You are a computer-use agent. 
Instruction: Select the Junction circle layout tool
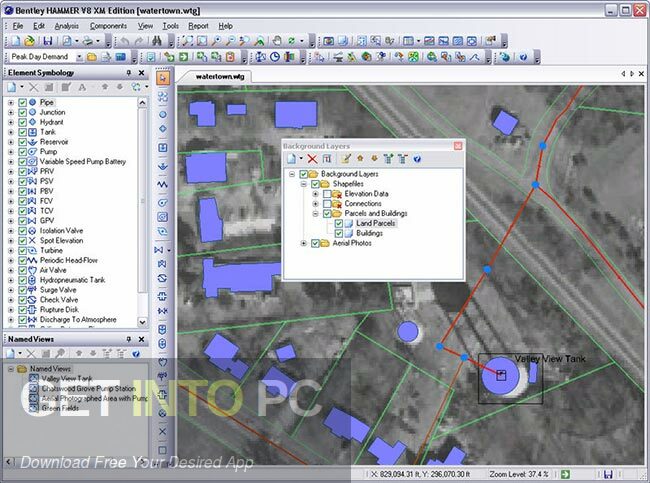(x=163, y=114)
